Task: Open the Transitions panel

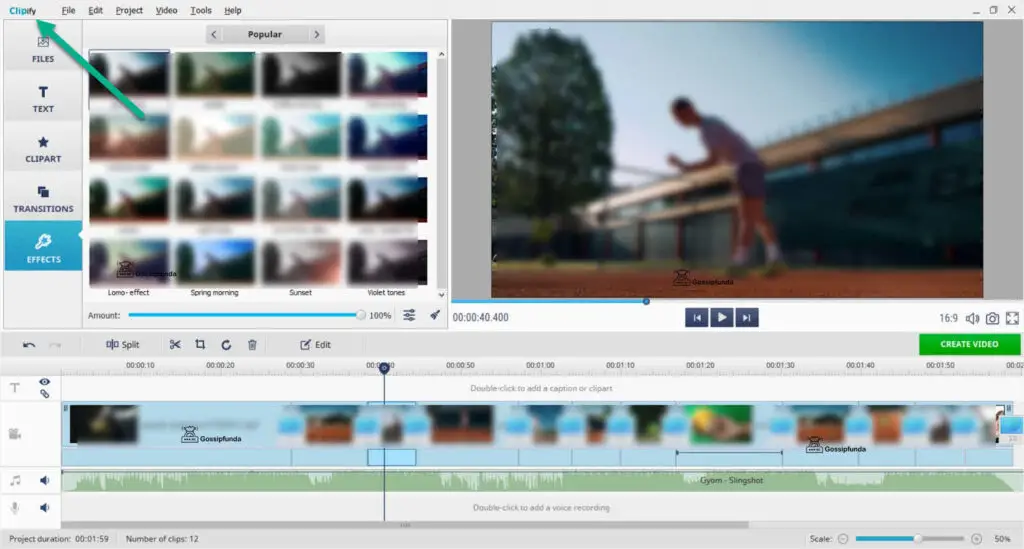Action: tap(43, 198)
